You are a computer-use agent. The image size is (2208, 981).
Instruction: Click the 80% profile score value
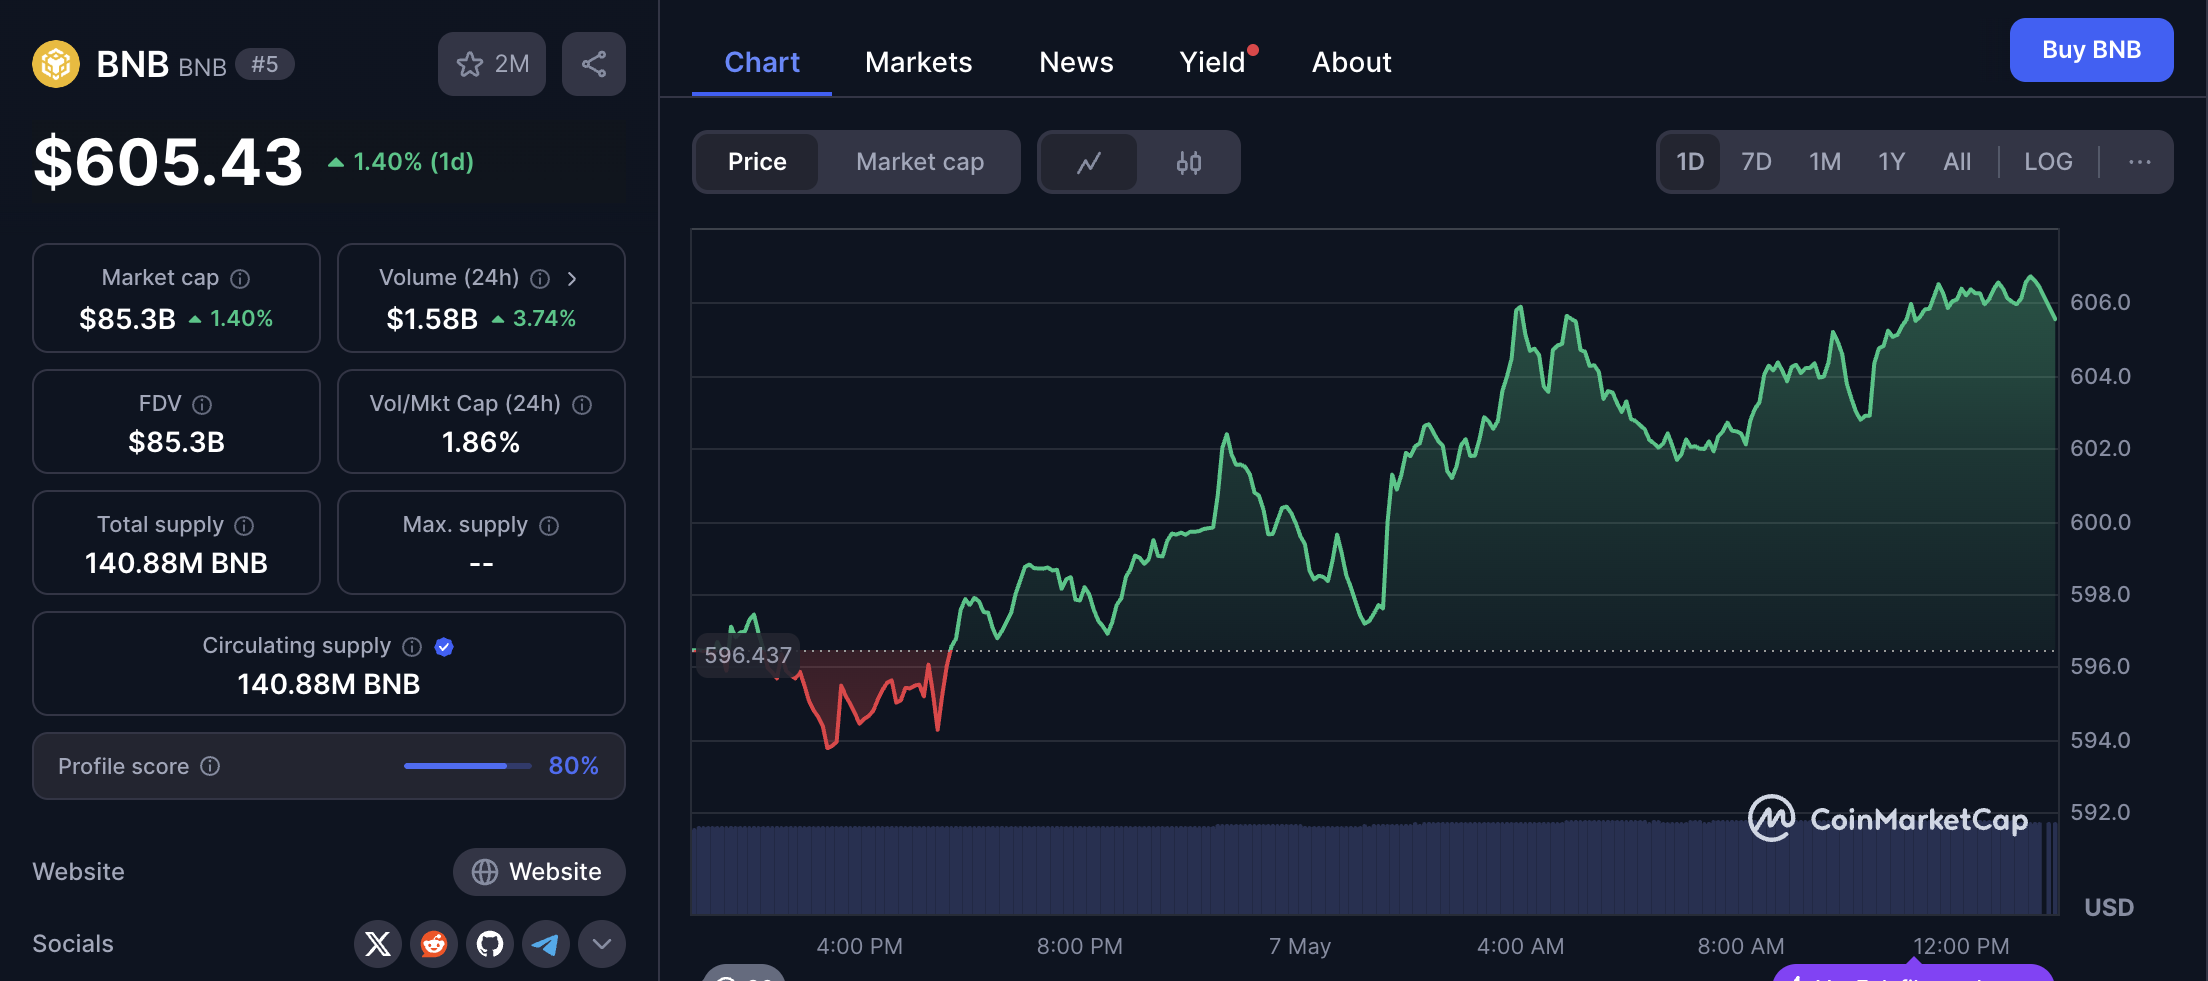[573, 766]
